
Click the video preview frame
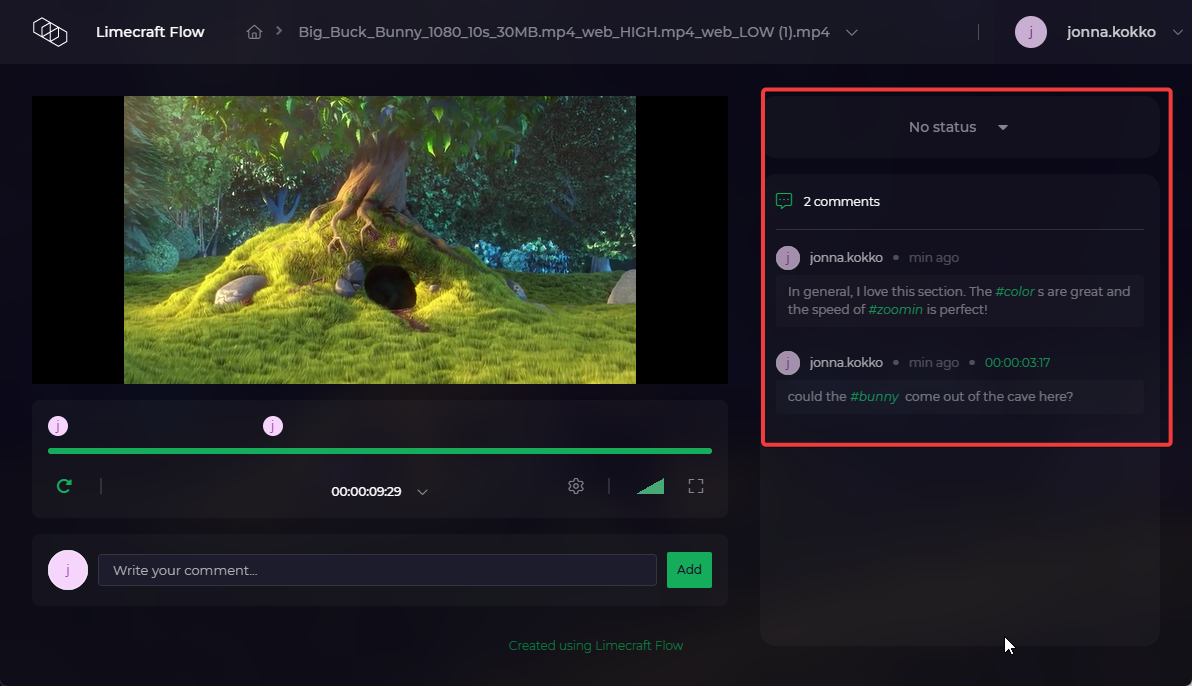coord(380,240)
